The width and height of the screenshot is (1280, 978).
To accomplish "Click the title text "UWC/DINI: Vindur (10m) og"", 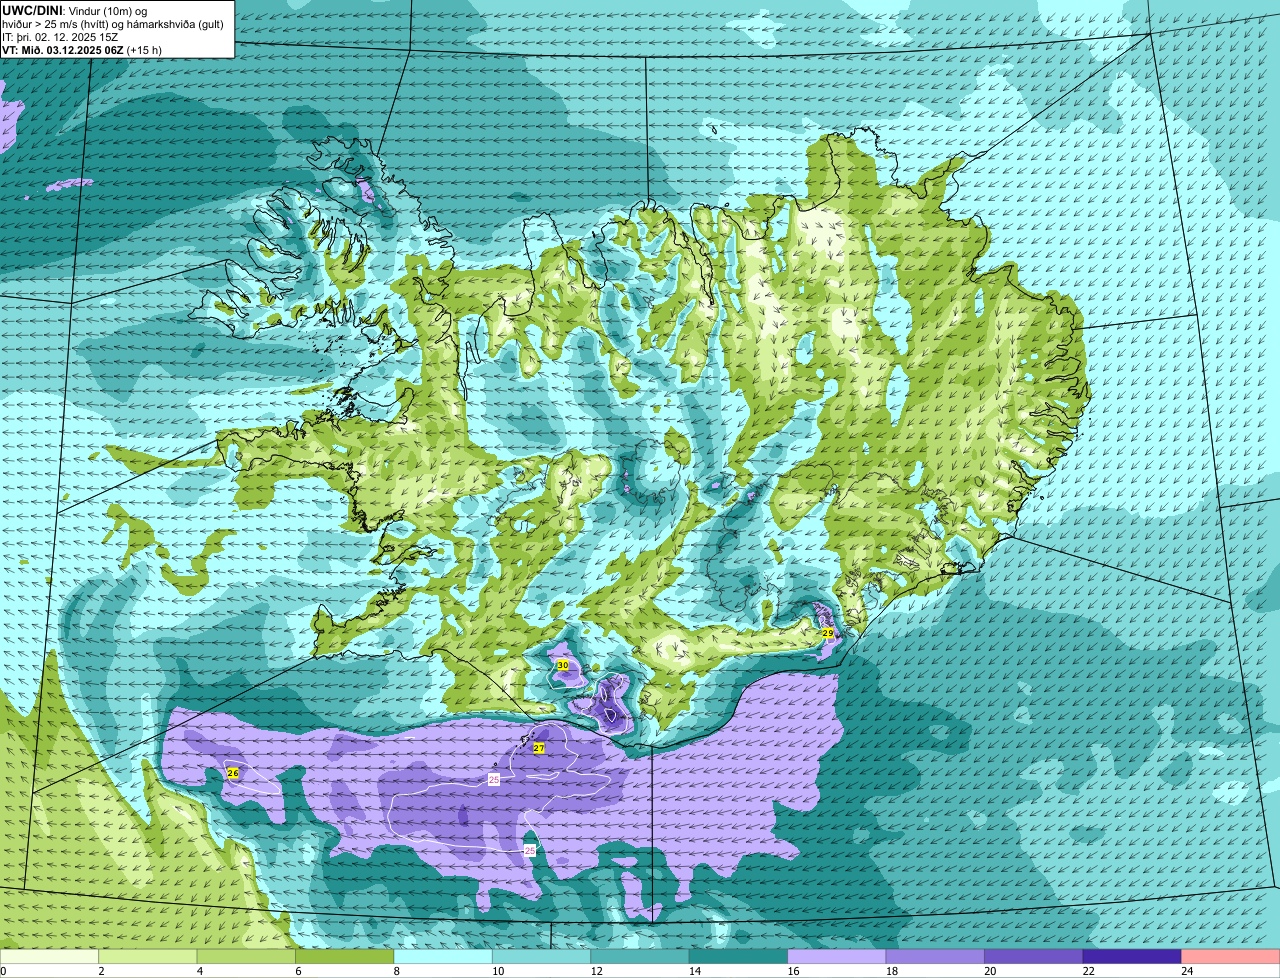I will (x=75, y=10).
